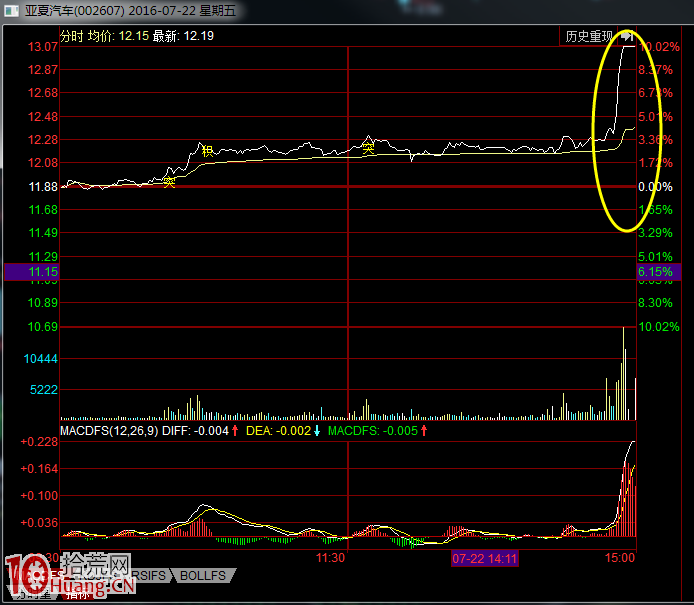694x605 pixels.
Task: Click the highlighted 6.15% percentage label
Action: [658, 272]
